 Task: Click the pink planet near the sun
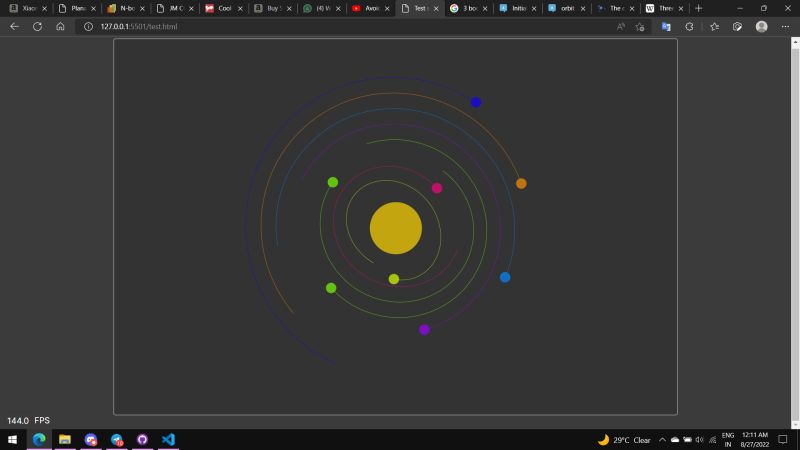(x=437, y=188)
